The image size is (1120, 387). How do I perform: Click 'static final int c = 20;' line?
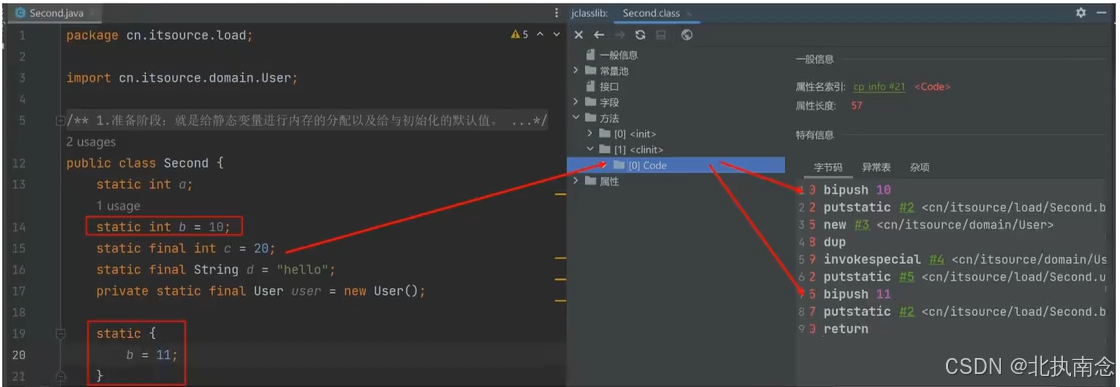coord(186,248)
